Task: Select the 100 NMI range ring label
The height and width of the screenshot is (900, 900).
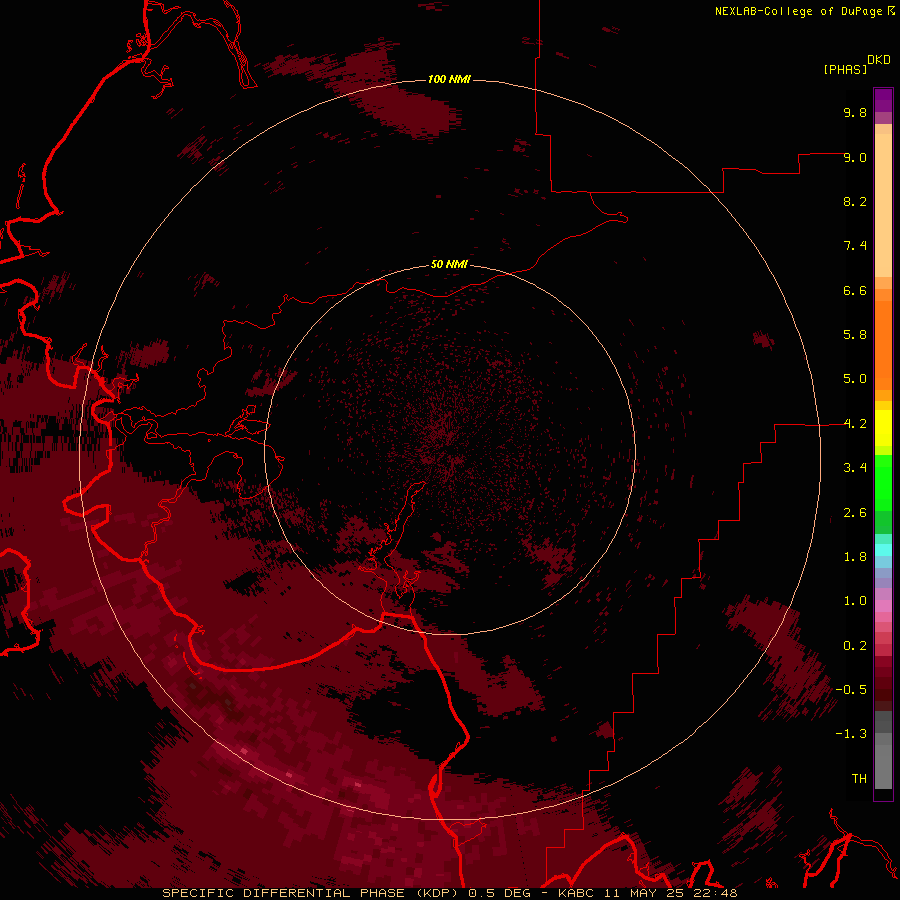Action: click(449, 79)
